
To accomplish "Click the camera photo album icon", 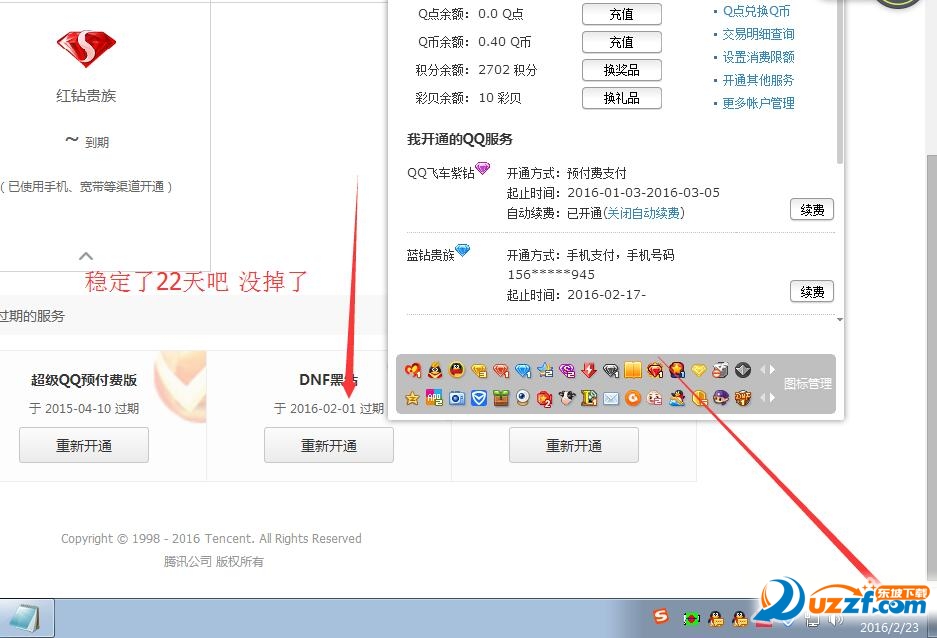I will 455,398.
